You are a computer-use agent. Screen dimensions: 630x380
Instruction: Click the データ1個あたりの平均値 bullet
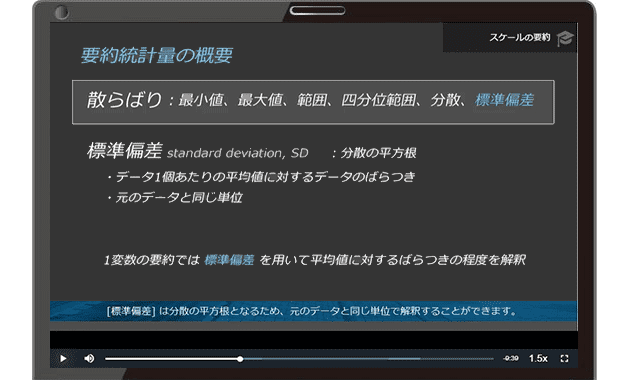261,177
